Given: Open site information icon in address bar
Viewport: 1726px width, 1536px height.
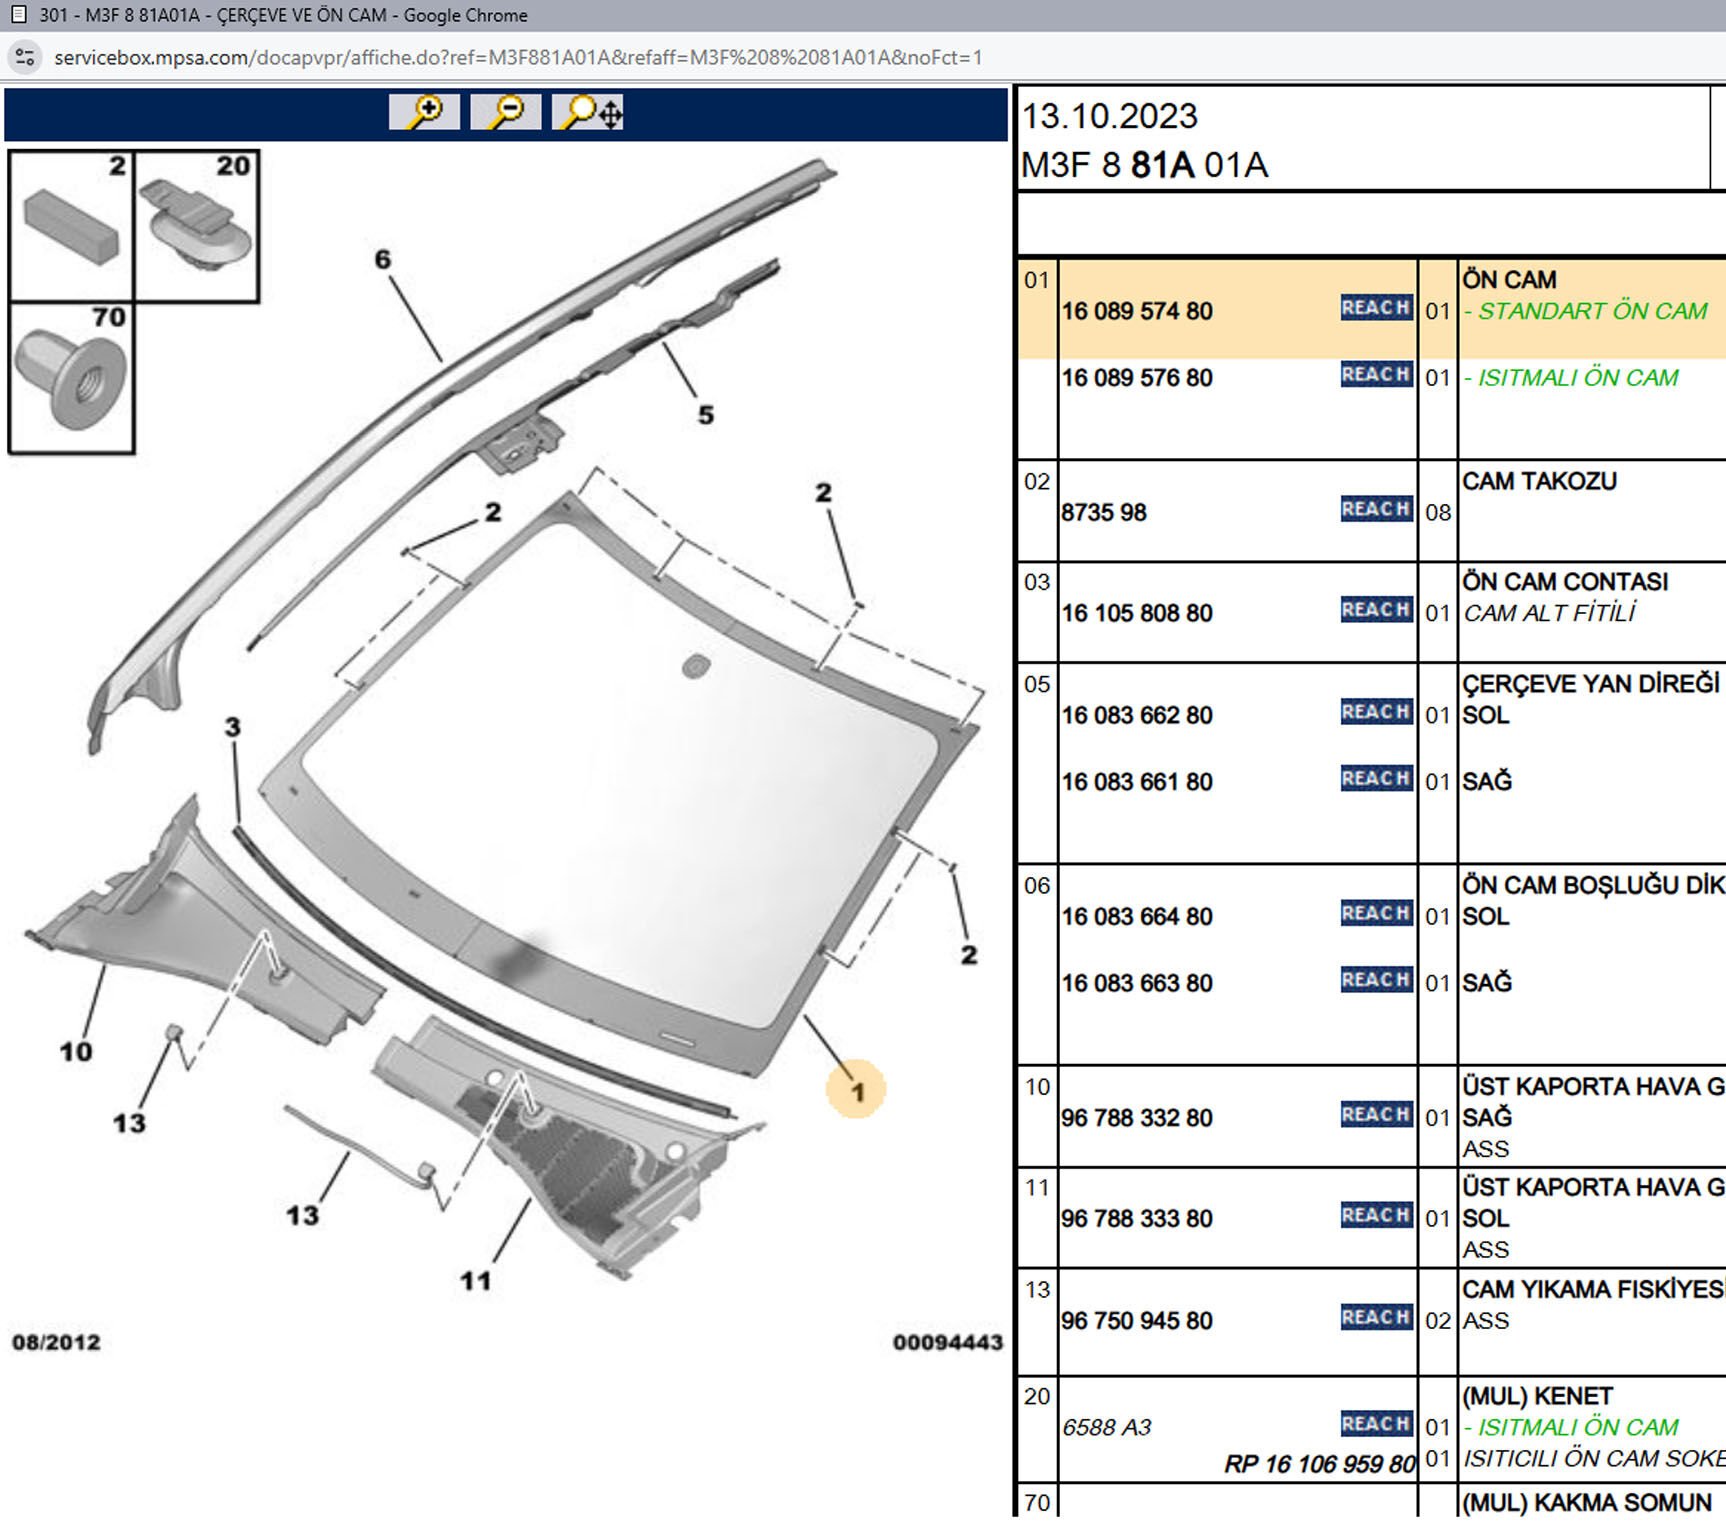Looking at the screenshot, I should pos(25,58).
